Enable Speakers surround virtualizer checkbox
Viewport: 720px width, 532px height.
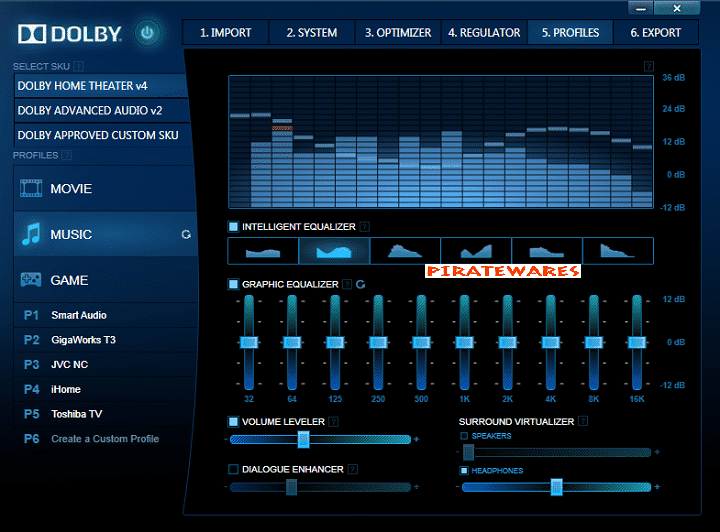coord(464,436)
